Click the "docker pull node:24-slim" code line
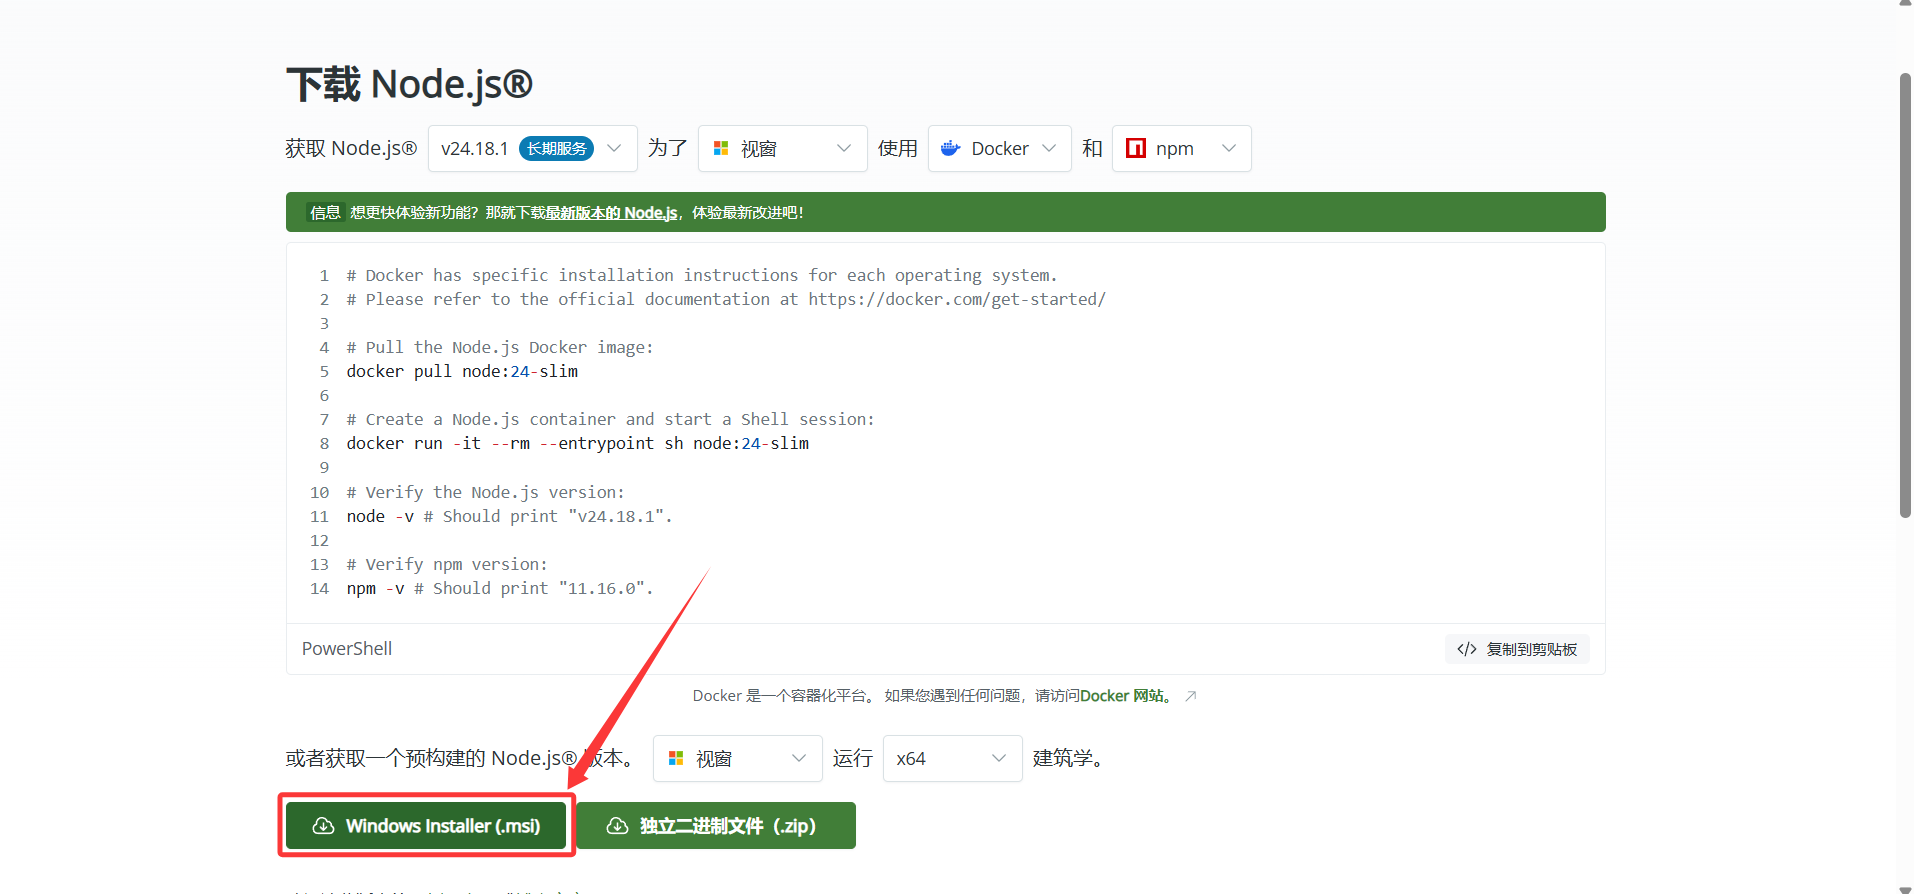 point(462,372)
